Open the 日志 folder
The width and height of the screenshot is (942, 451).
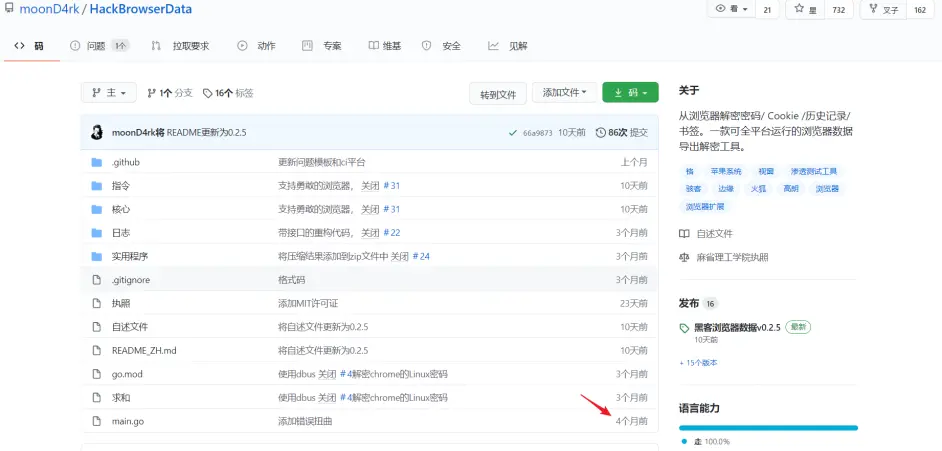[121, 232]
